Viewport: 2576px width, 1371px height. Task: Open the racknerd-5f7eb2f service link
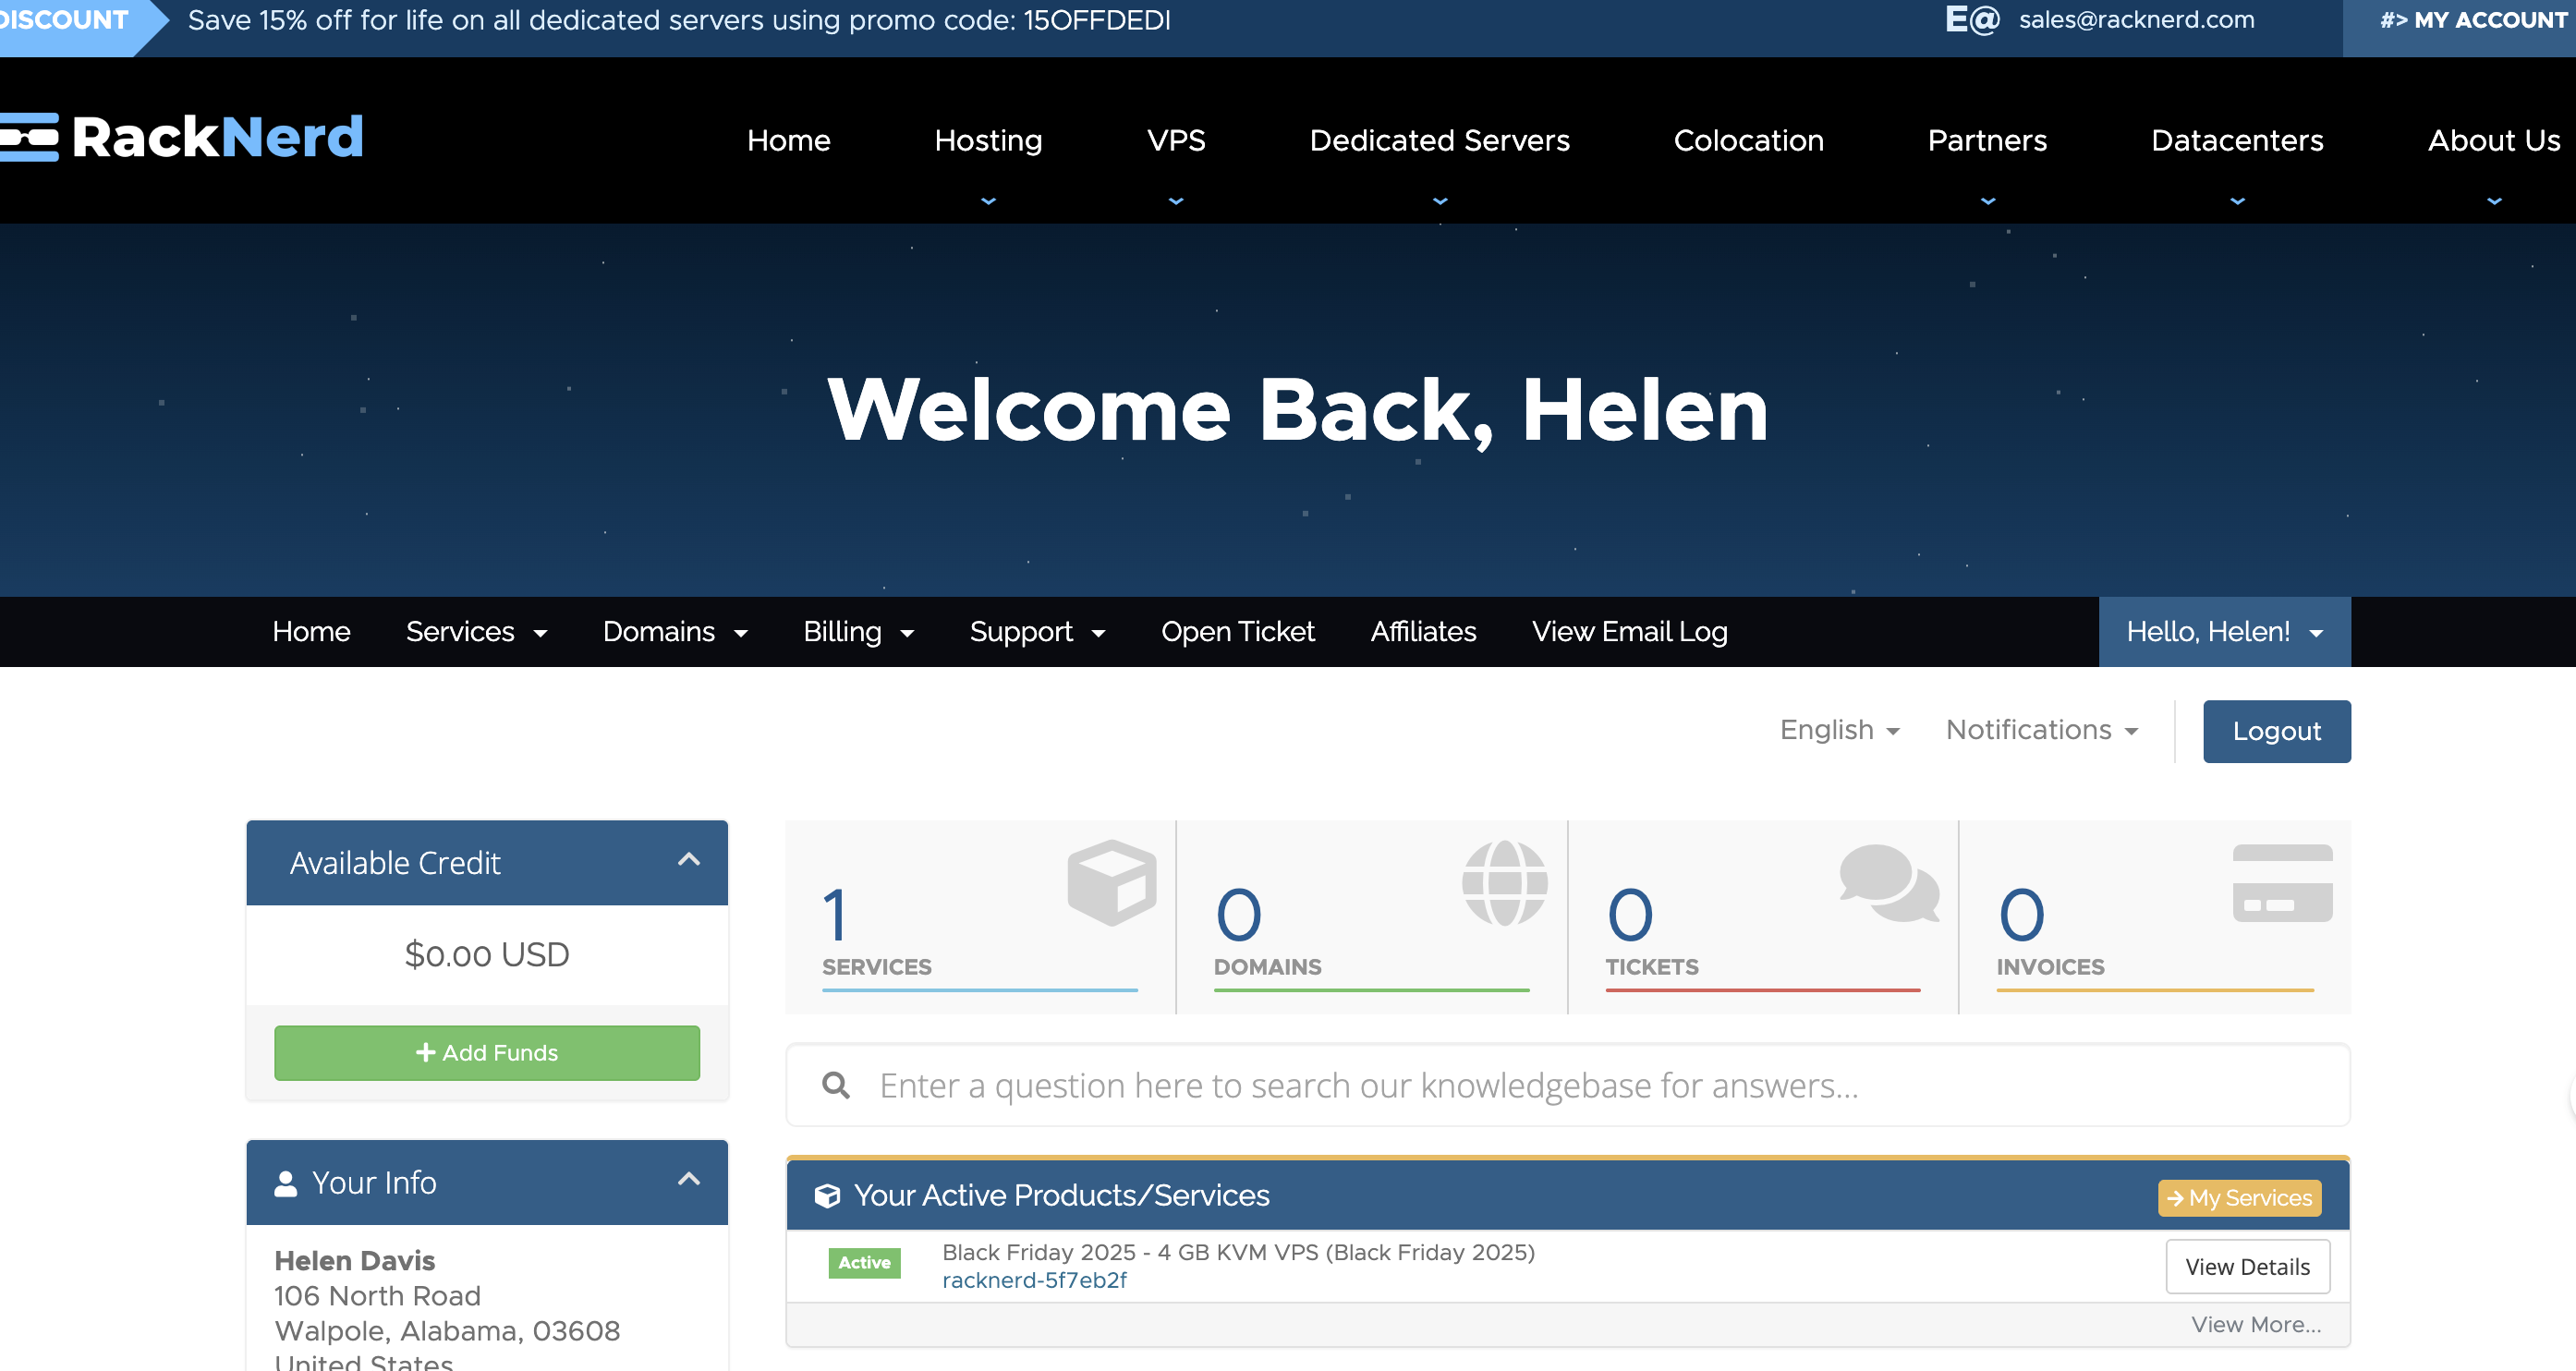click(1034, 1280)
